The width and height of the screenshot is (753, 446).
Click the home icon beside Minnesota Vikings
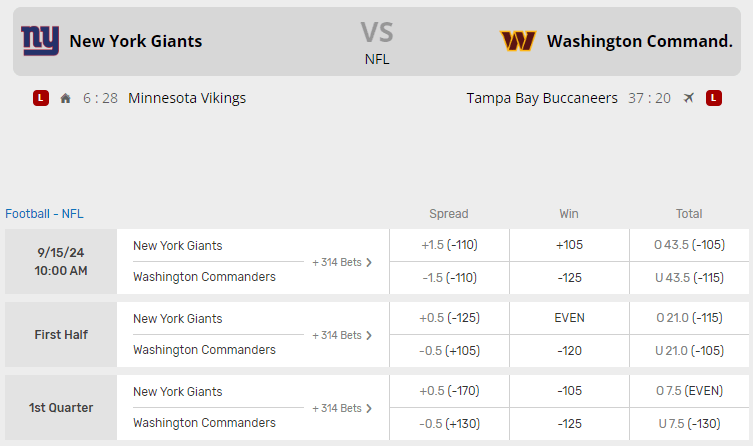(66, 98)
